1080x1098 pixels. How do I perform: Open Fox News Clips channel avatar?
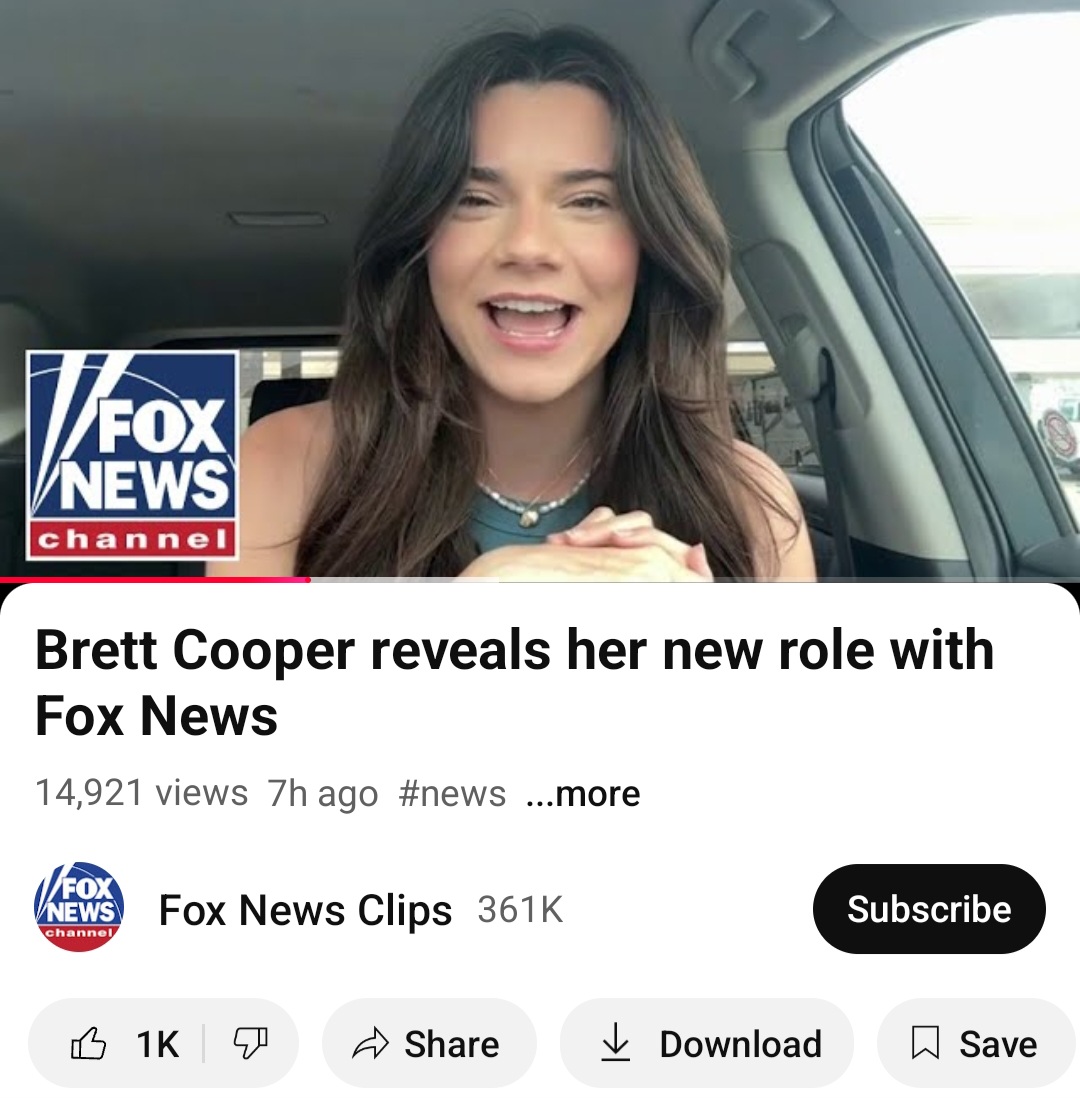tap(79, 908)
